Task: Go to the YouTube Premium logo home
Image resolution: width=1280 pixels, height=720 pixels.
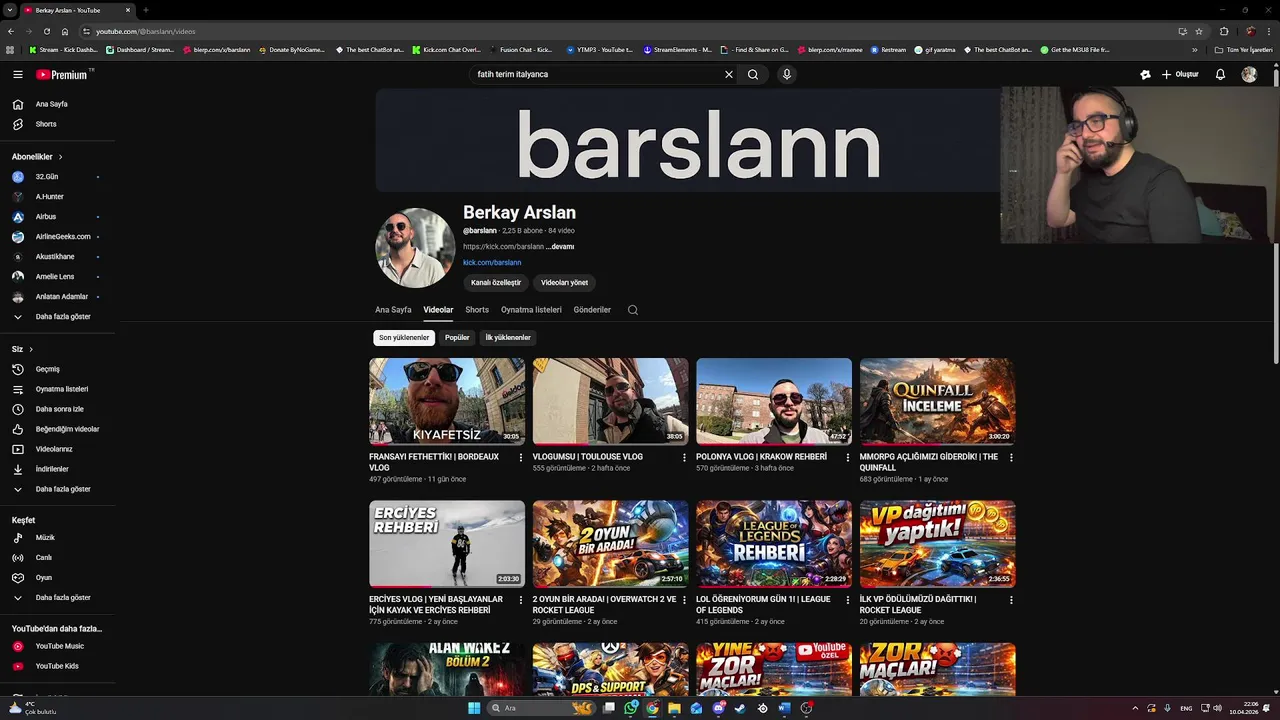Action: coord(64,74)
